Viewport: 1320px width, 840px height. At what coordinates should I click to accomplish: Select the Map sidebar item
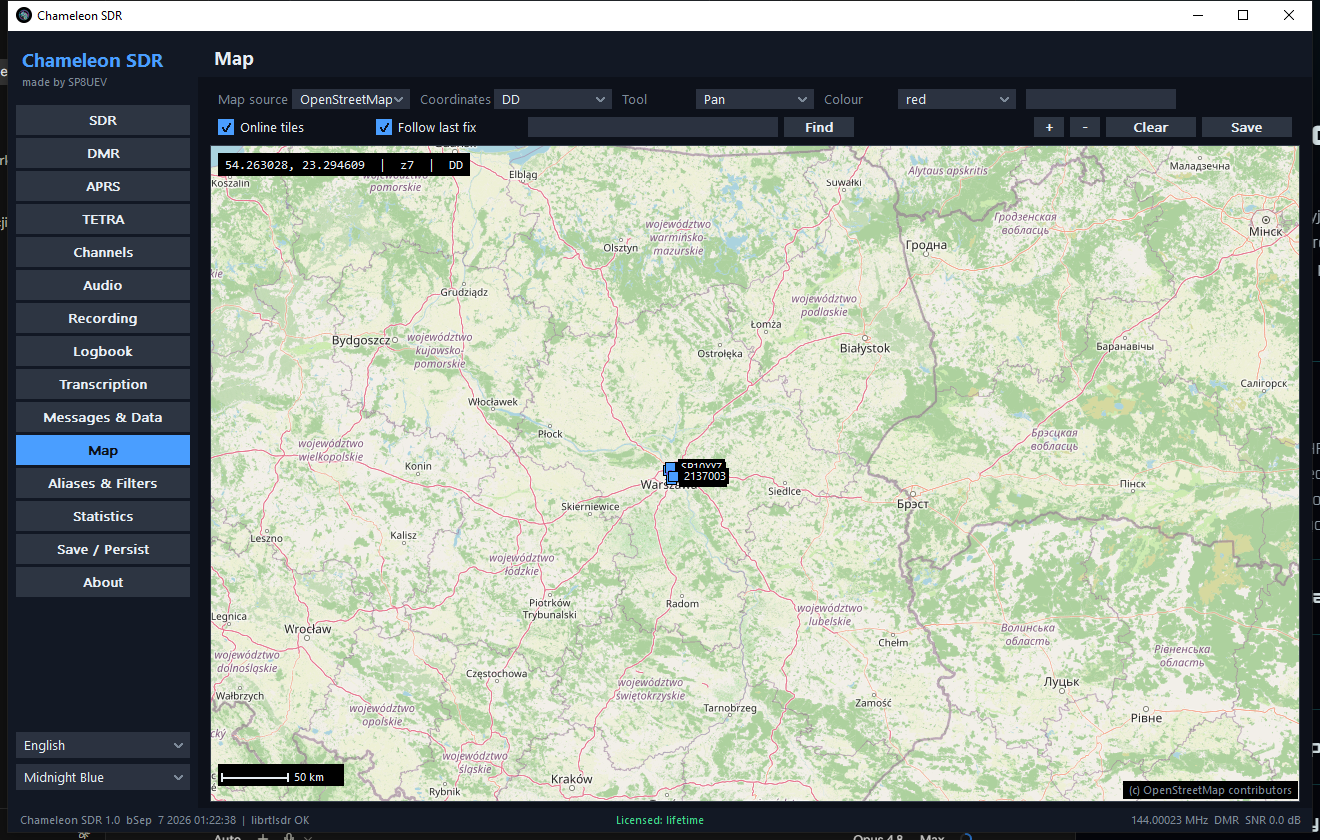pyautogui.click(x=103, y=450)
